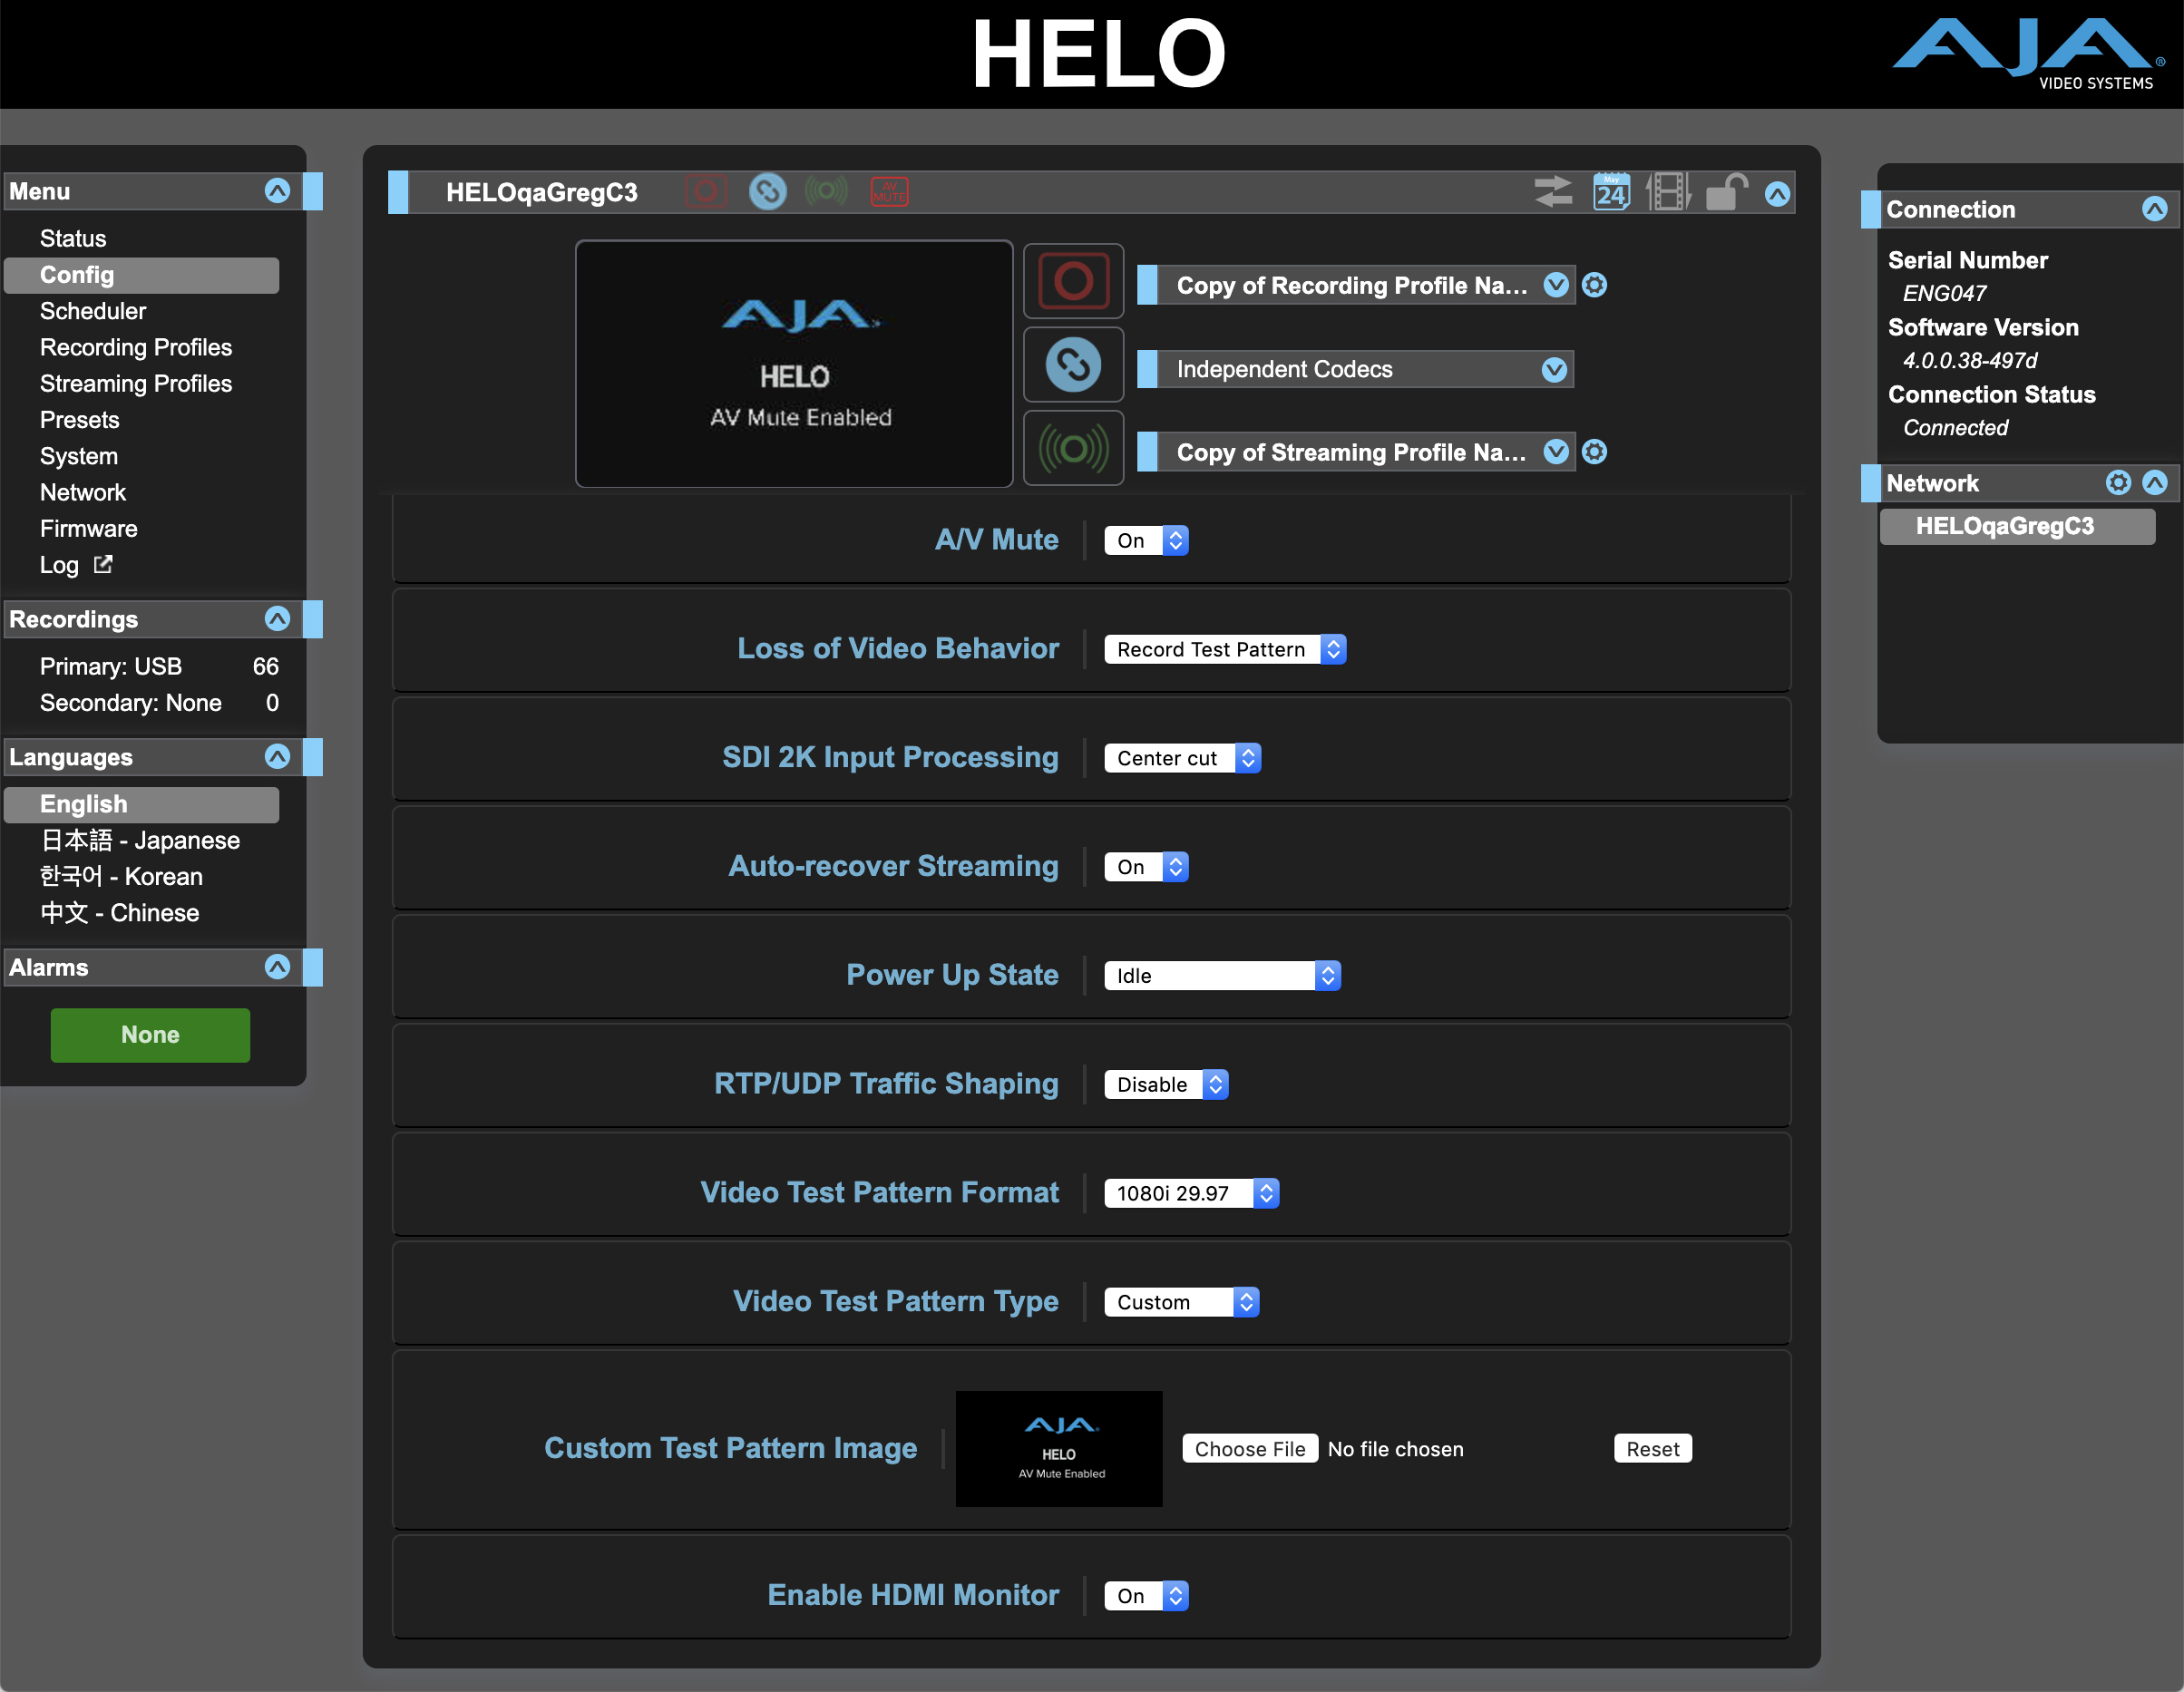The width and height of the screenshot is (2184, 1692).
Task: Open Scheduler menu item
Action: (93, 311)
